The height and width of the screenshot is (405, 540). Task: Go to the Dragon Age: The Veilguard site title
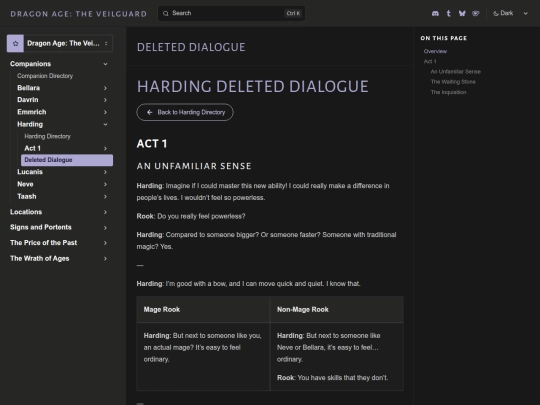click(x=79, y=14)
